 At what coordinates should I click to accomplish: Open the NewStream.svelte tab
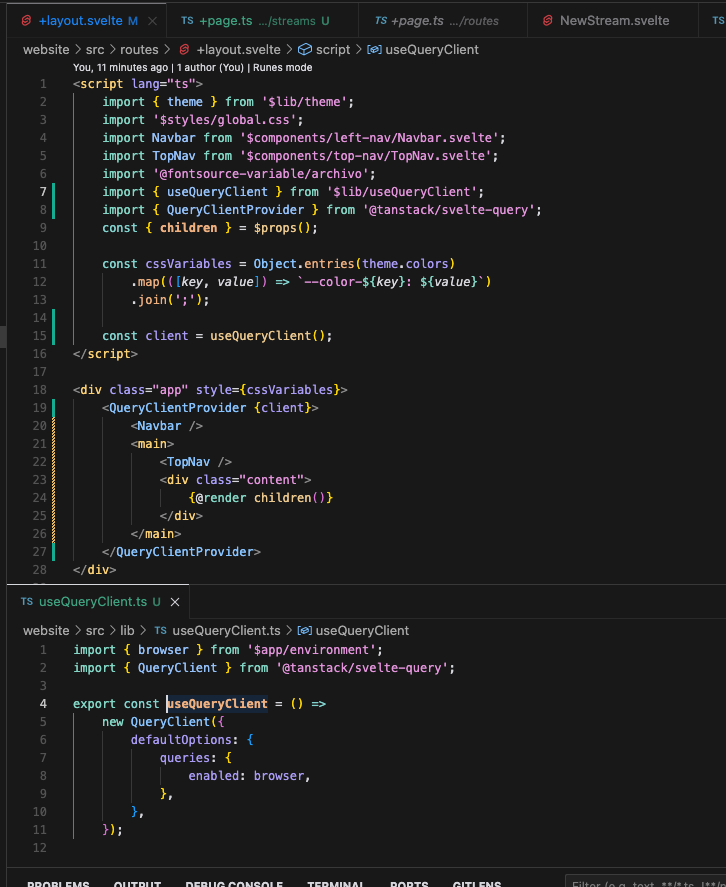tap(615, 21)
